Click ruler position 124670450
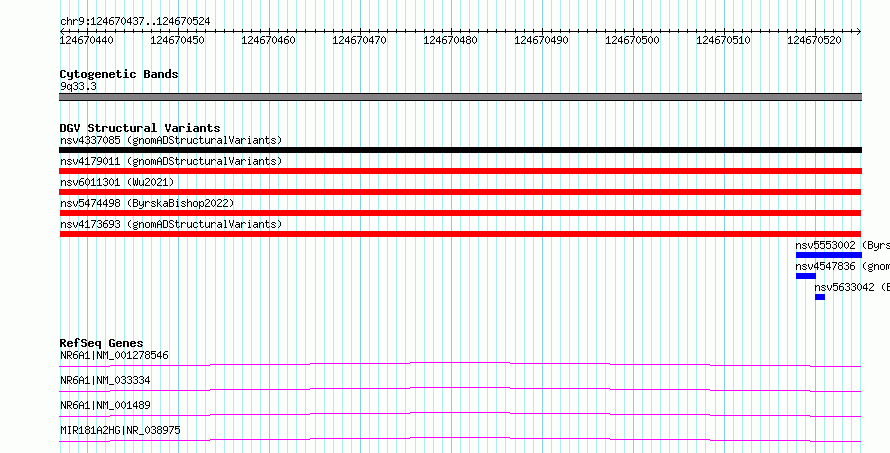This screenshot has height=453, width=890. pos(178,40)
